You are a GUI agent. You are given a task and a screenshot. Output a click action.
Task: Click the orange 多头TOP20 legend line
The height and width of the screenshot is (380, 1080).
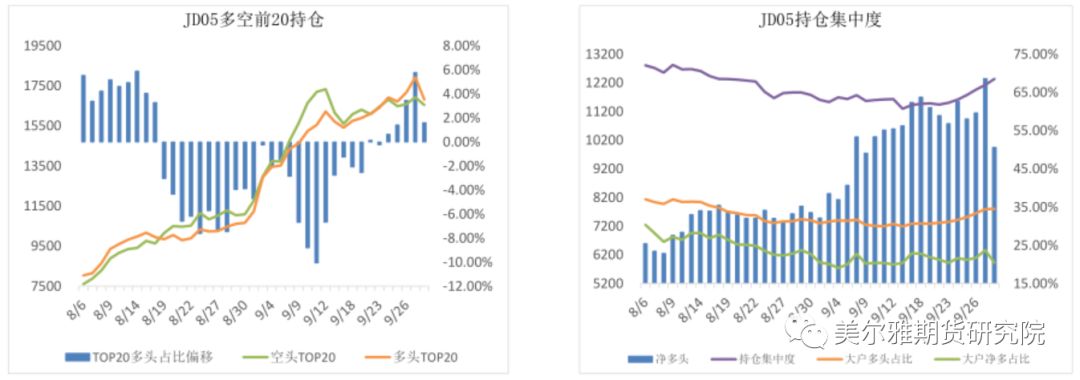[378, 357]
